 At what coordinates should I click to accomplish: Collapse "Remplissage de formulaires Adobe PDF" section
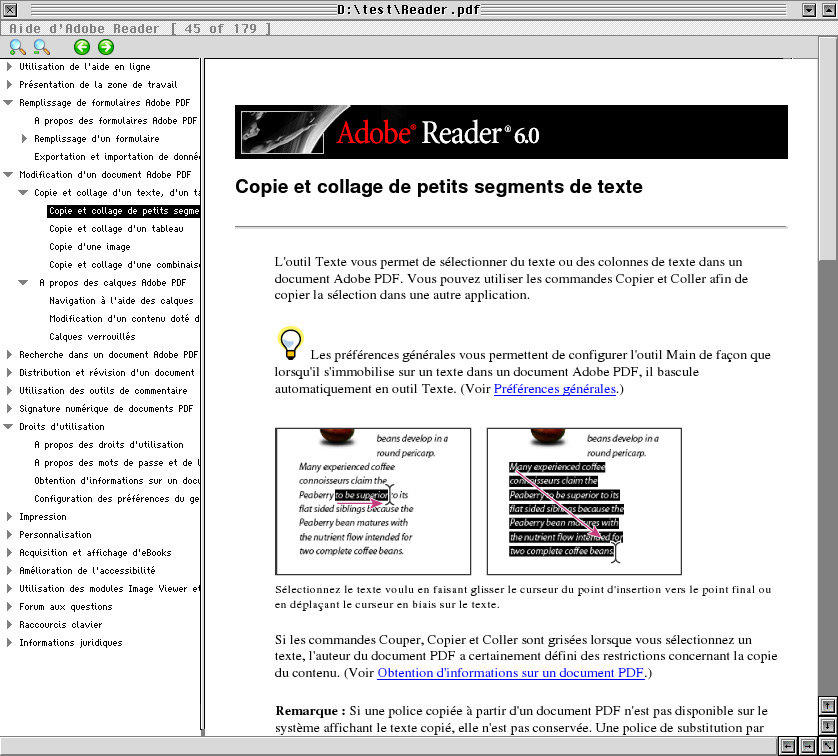tap(8, 103)
